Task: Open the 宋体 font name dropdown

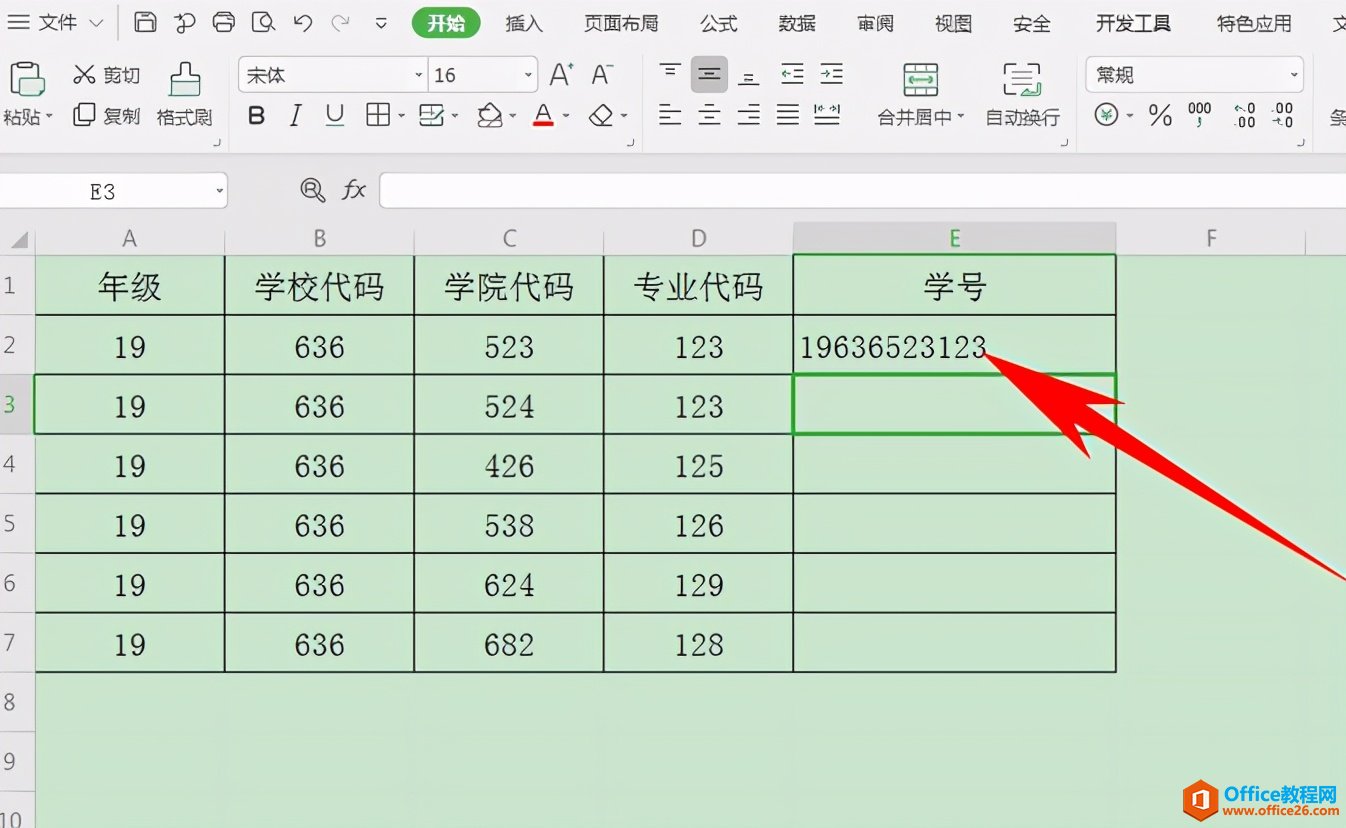Action: [419, 76]
